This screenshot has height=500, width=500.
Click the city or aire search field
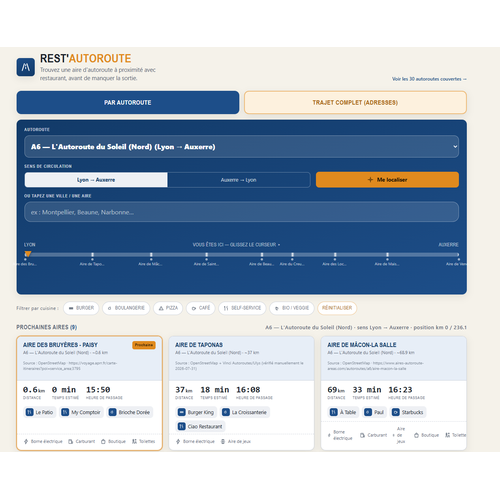[241, 212]
